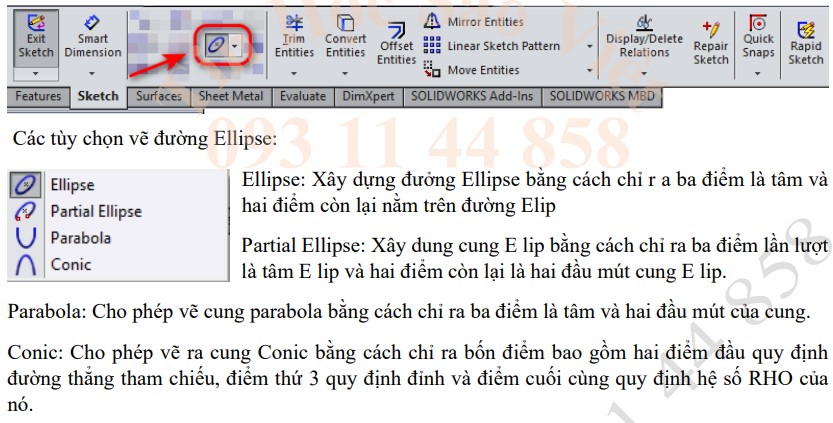Open the SOLIDWORKS MBD tab

tap(602, 97)
